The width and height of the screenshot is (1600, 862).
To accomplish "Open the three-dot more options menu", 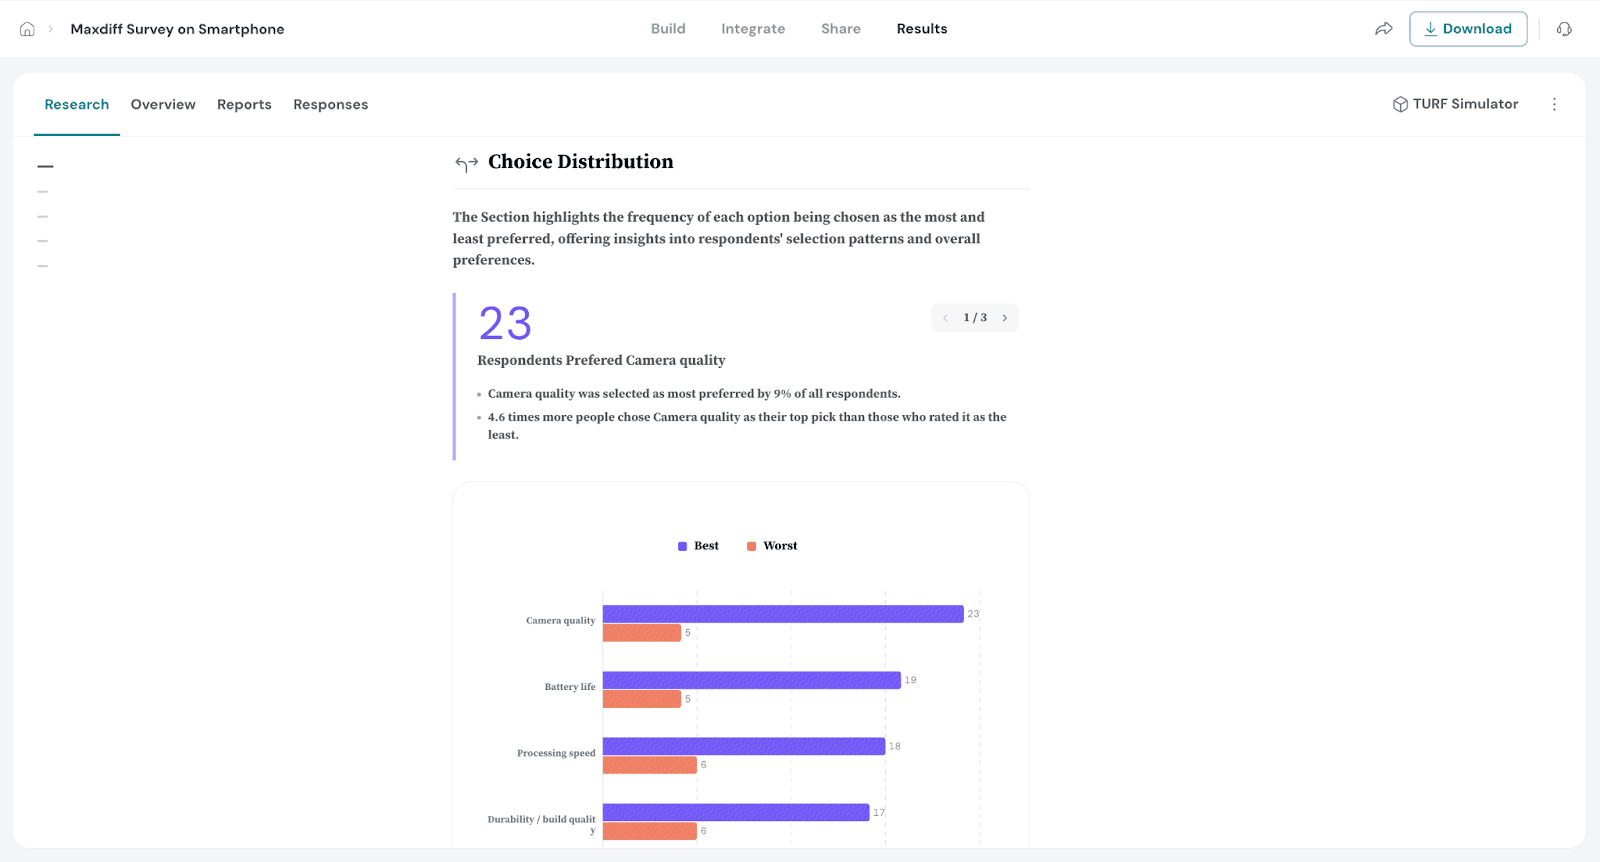I will click(1554, 104).
